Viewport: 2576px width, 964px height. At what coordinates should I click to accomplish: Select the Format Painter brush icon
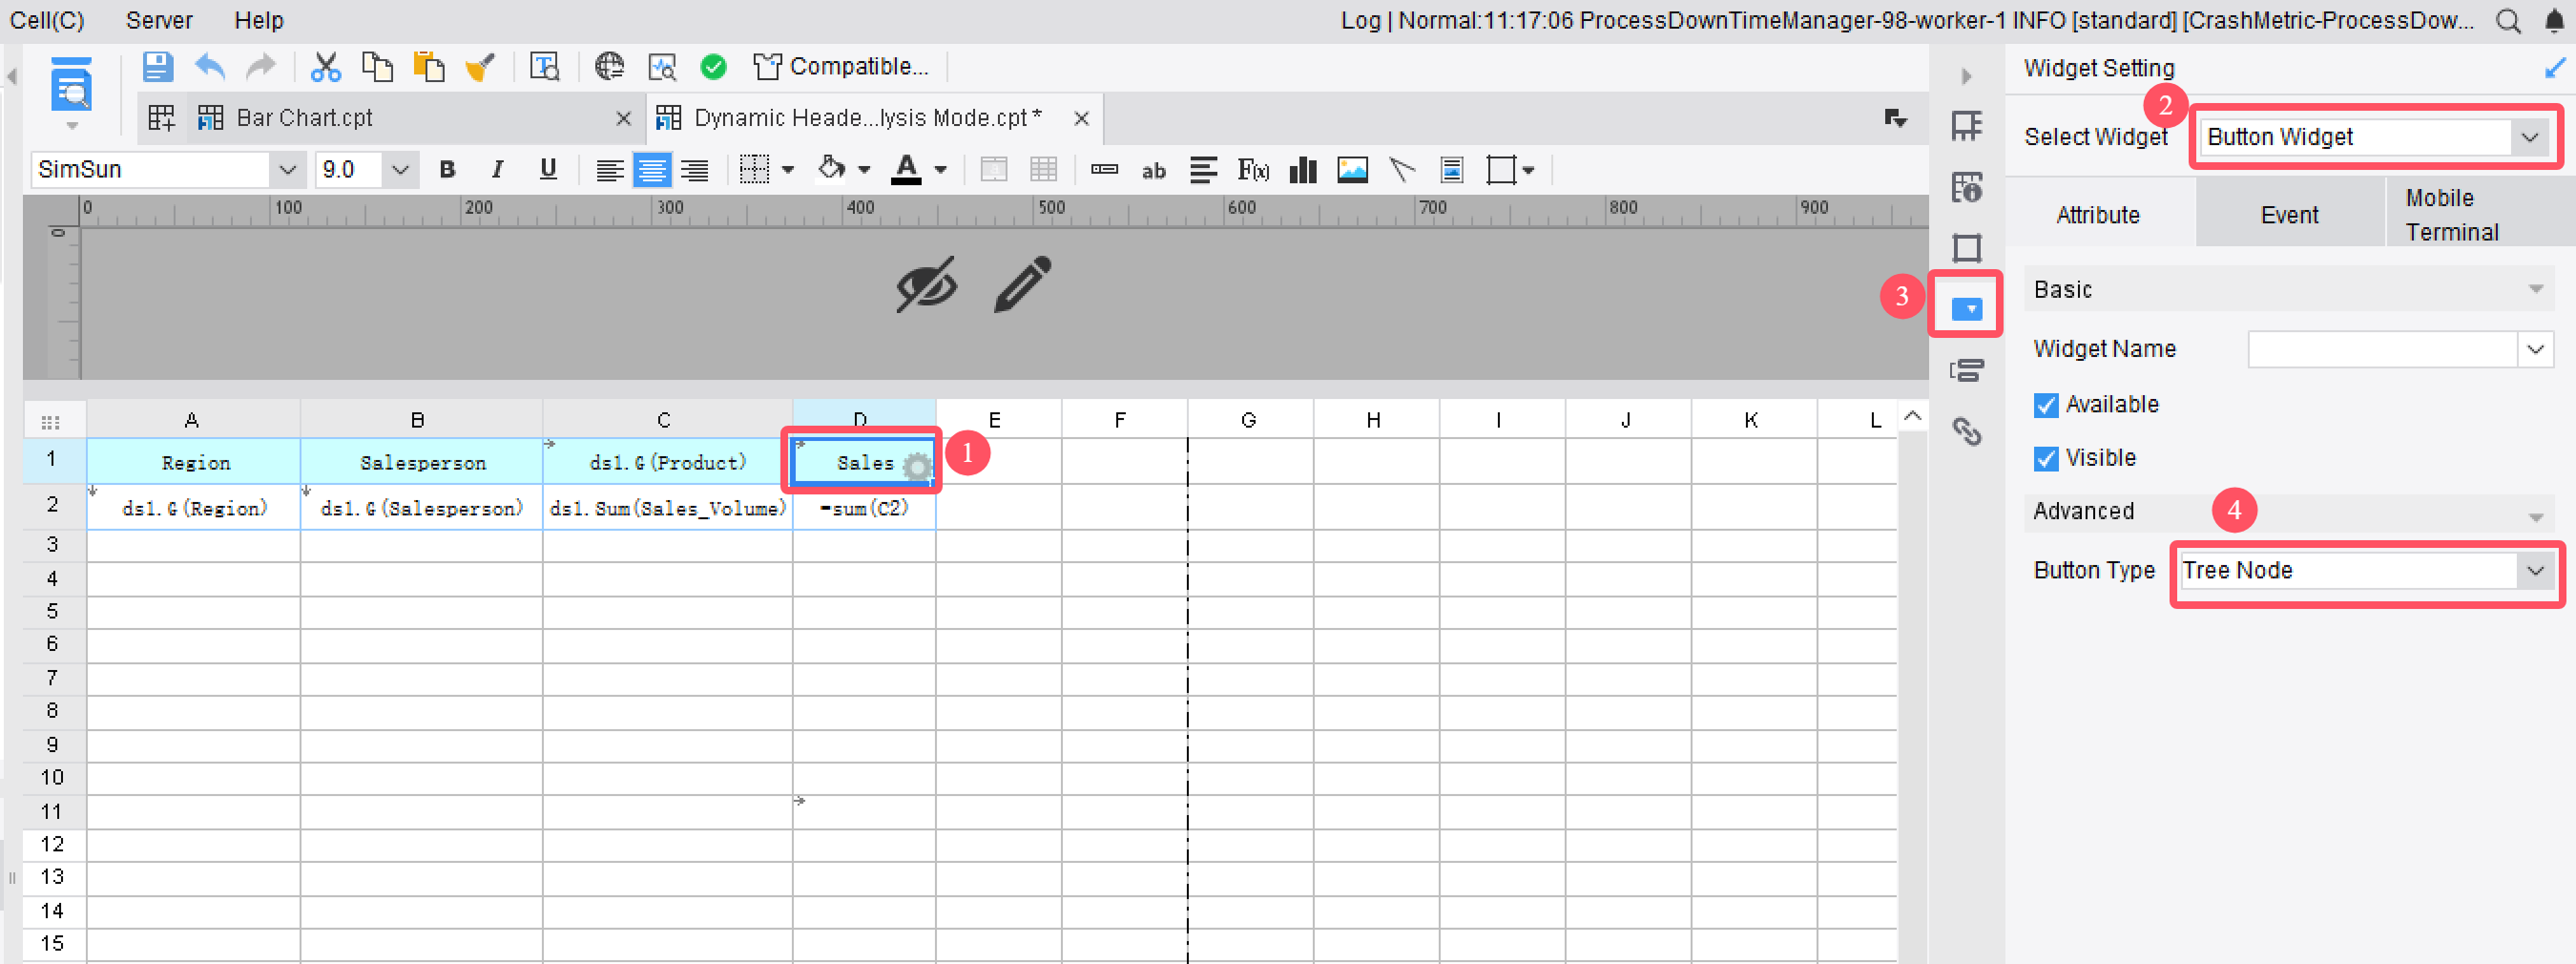point(480,67)
